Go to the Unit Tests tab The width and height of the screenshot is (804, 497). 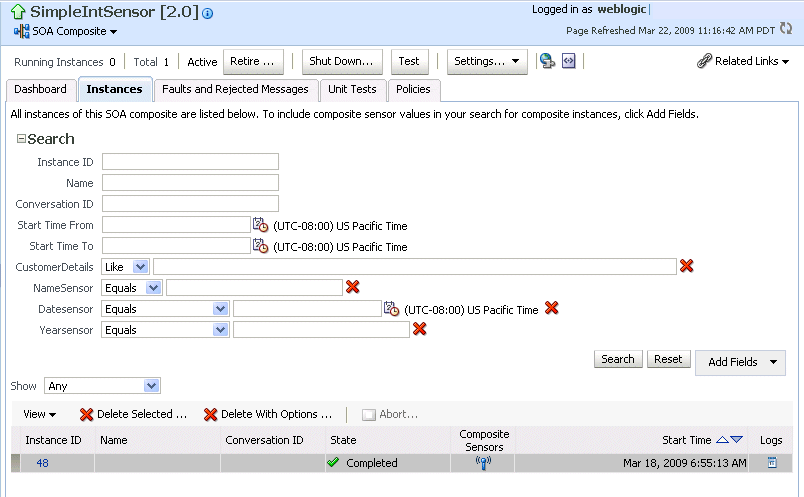(x=352, y=89)
